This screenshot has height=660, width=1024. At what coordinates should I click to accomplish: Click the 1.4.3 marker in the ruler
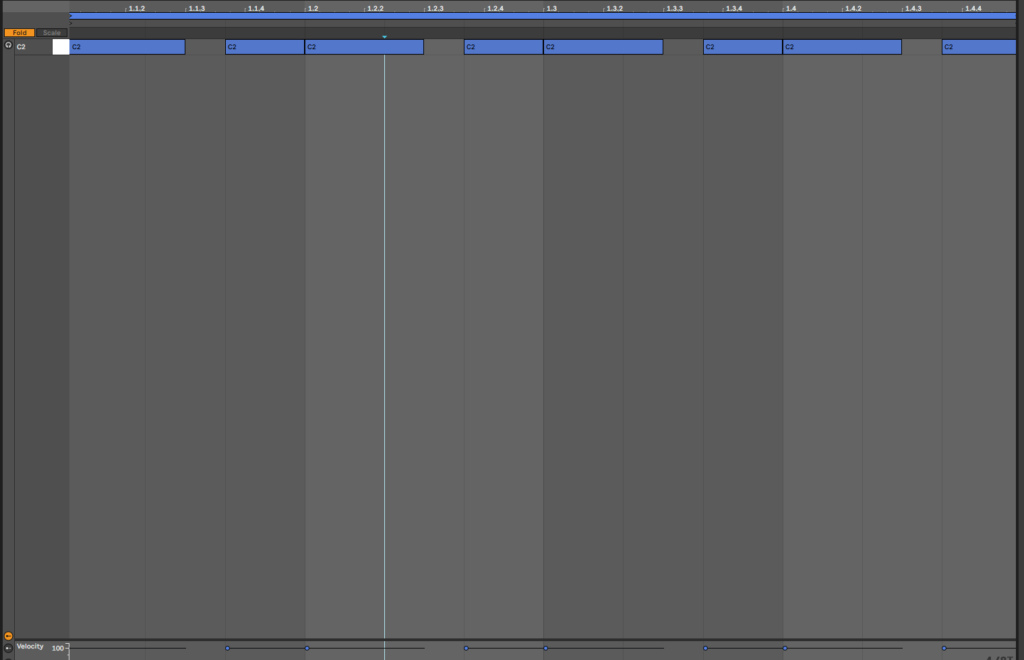coord(912,9)
